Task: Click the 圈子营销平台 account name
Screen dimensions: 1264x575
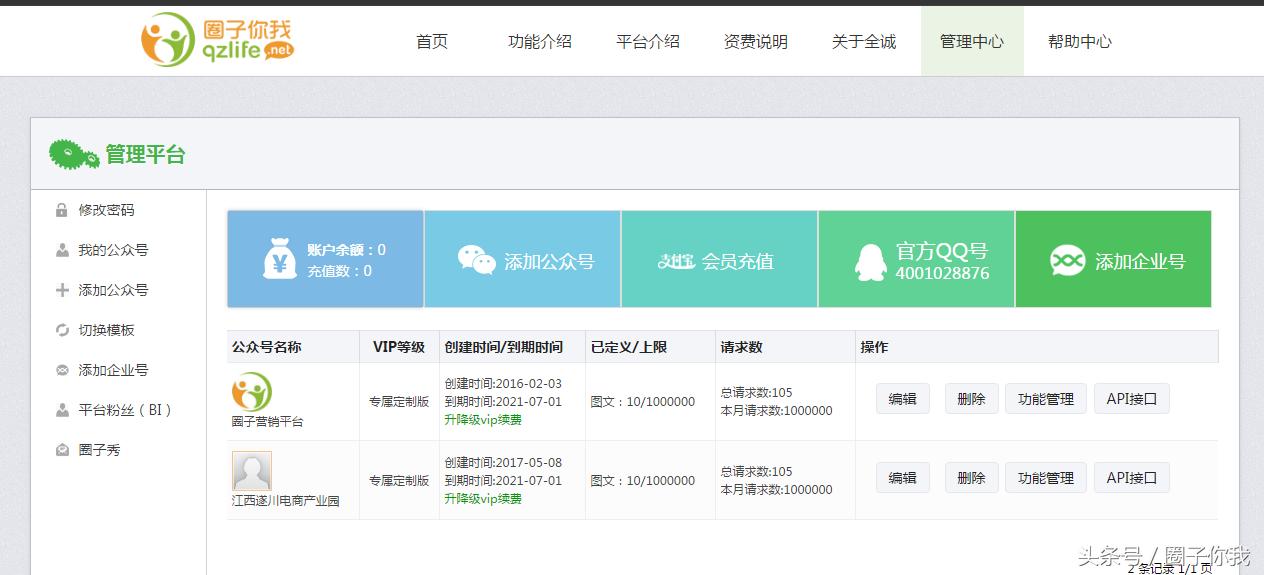Action: (x=268, y=422)
